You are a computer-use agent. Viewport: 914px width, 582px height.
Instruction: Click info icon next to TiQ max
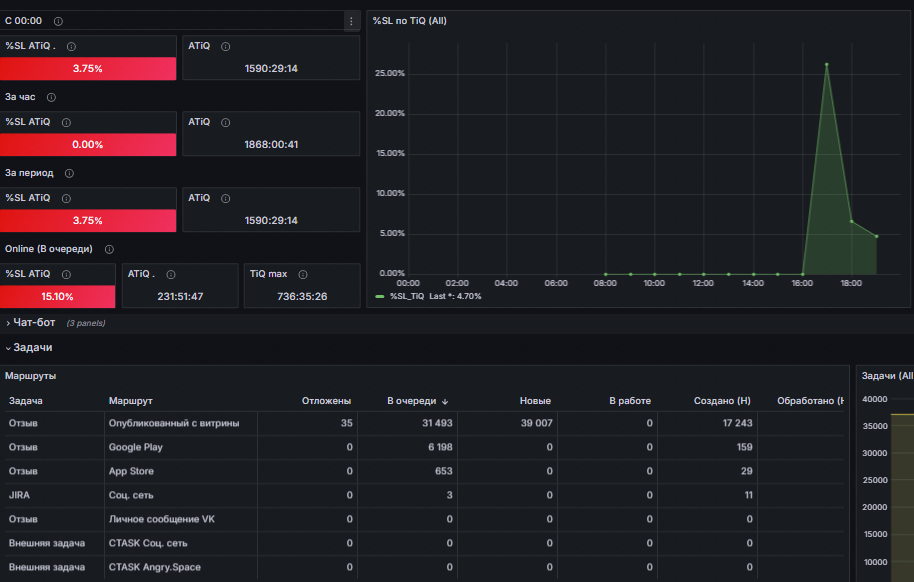(x=303, y=274)
